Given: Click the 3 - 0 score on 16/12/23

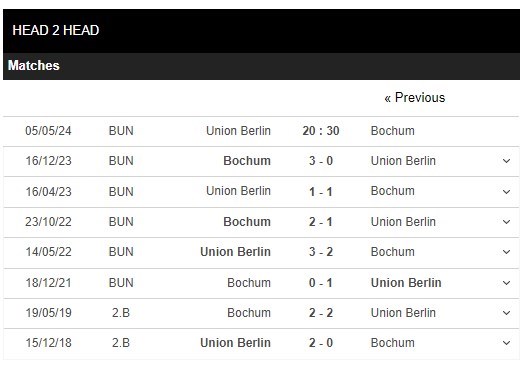Looking at the screenshot, I should pos(321,161).
